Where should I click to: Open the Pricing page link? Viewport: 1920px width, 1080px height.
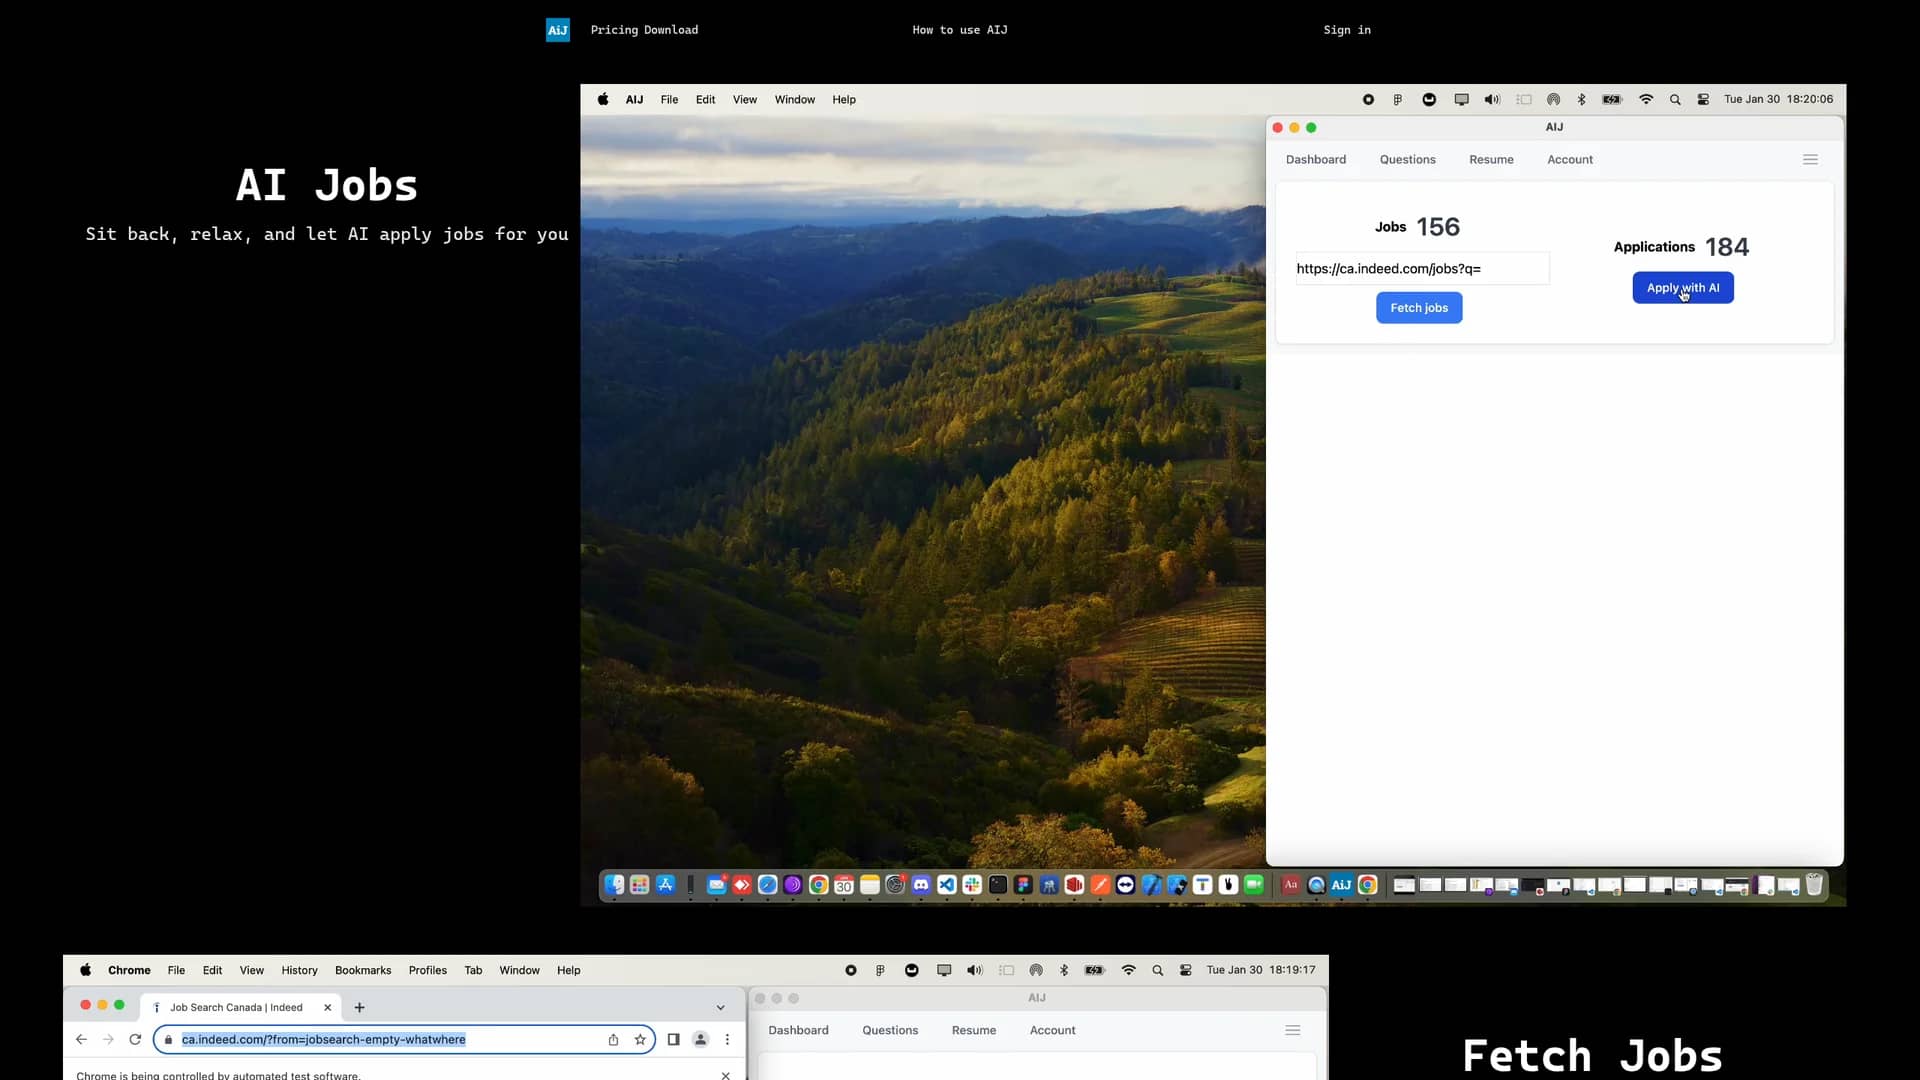tap(614, 30)
